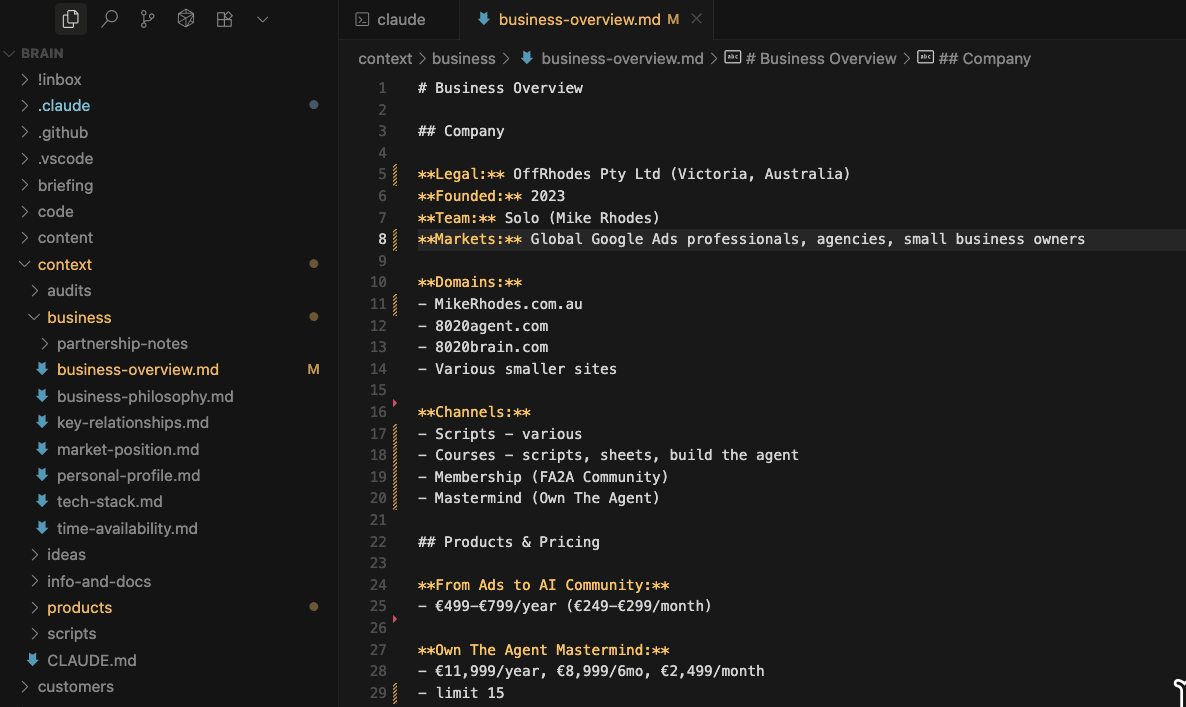
Task: Switch to the claude tab
Action: click(x=395, y=18)
